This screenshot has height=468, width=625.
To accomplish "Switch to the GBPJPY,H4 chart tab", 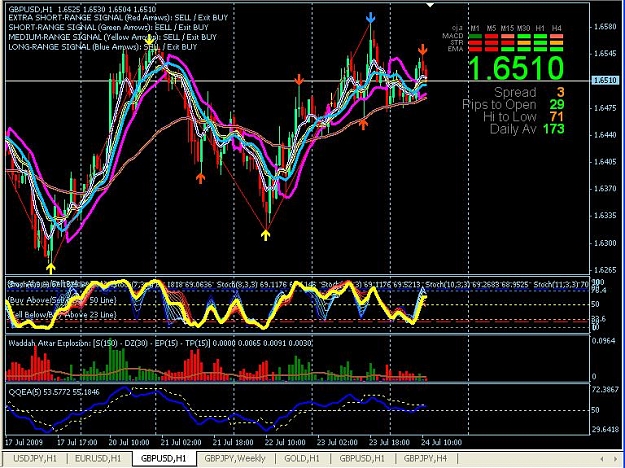I will (425, 458).
